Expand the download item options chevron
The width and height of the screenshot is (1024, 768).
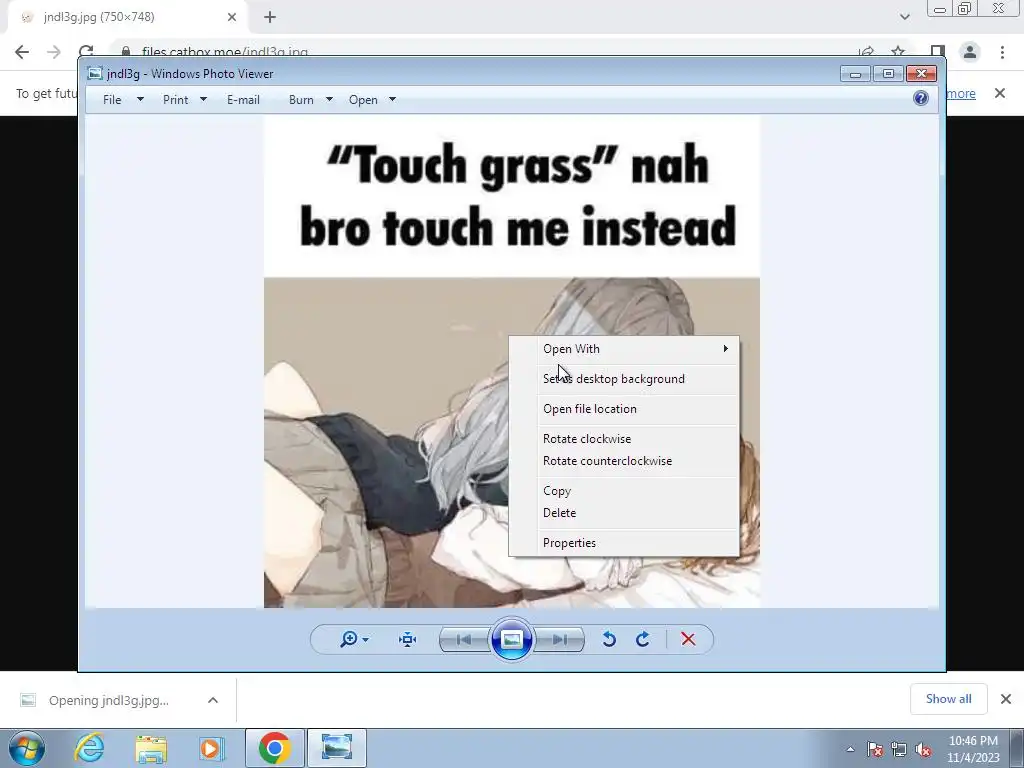pos(213,700)
